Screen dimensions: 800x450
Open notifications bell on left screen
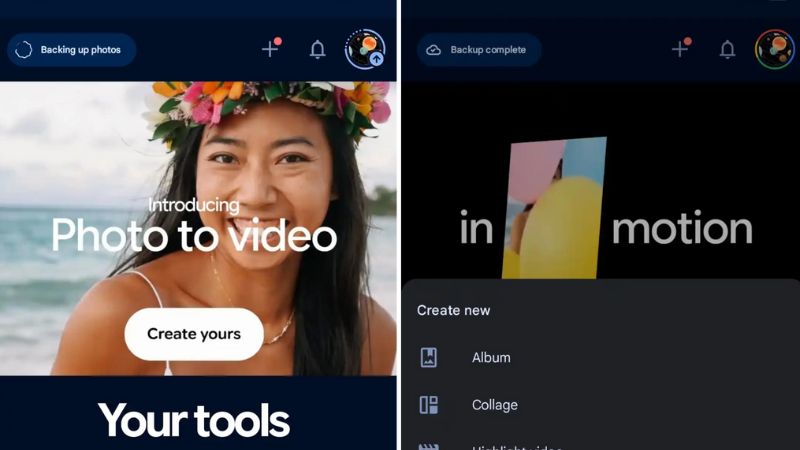coord(317,49)
